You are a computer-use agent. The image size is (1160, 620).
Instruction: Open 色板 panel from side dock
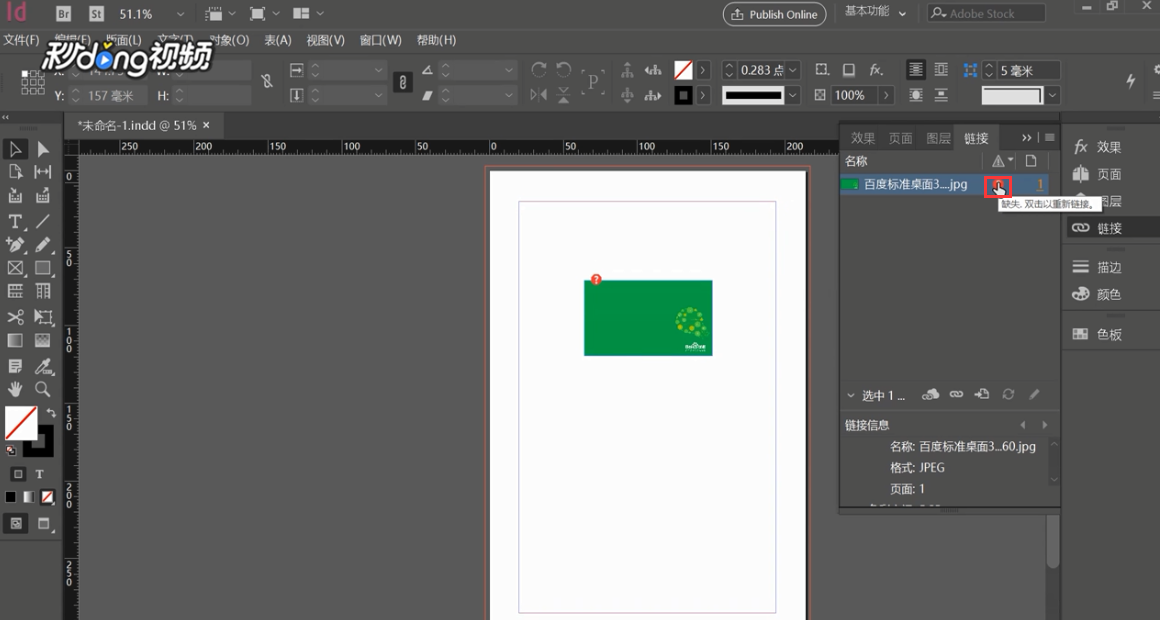(x=1097, y=334)
